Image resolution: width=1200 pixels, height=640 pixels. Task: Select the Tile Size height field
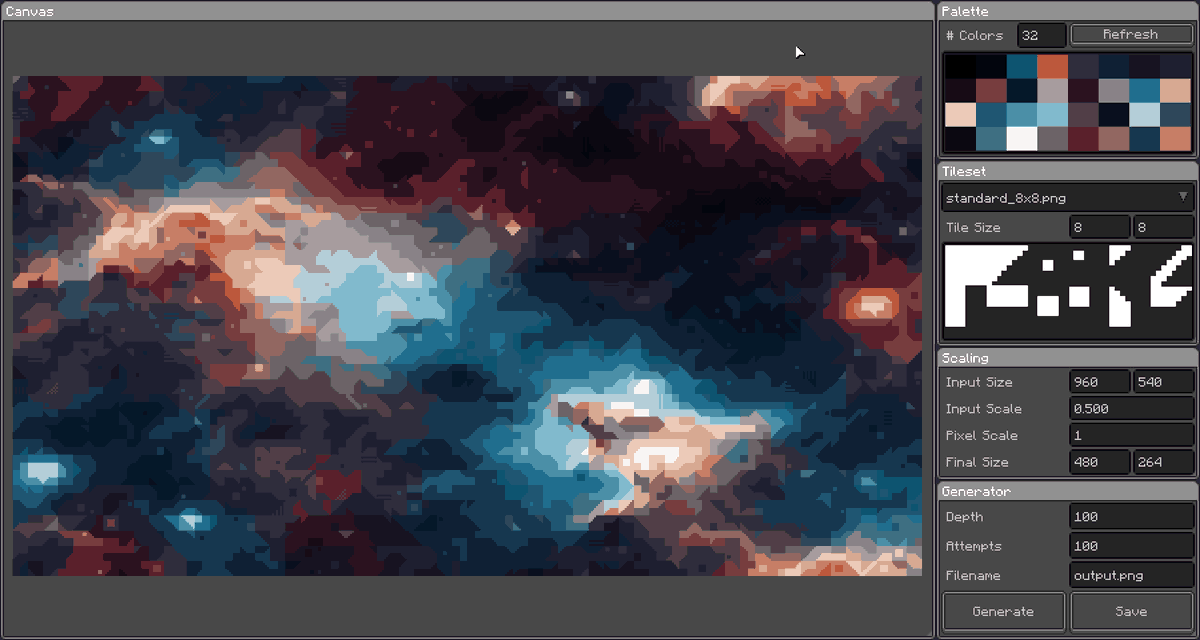click(x=1163, y=228)
